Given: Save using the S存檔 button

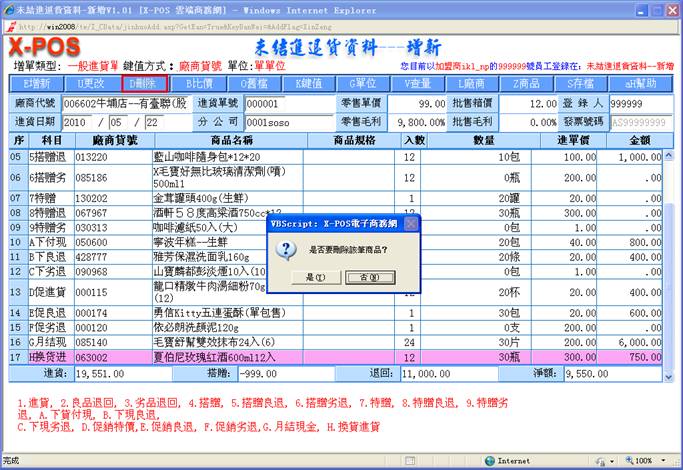Looking at the screenshot, I should 580,83.
